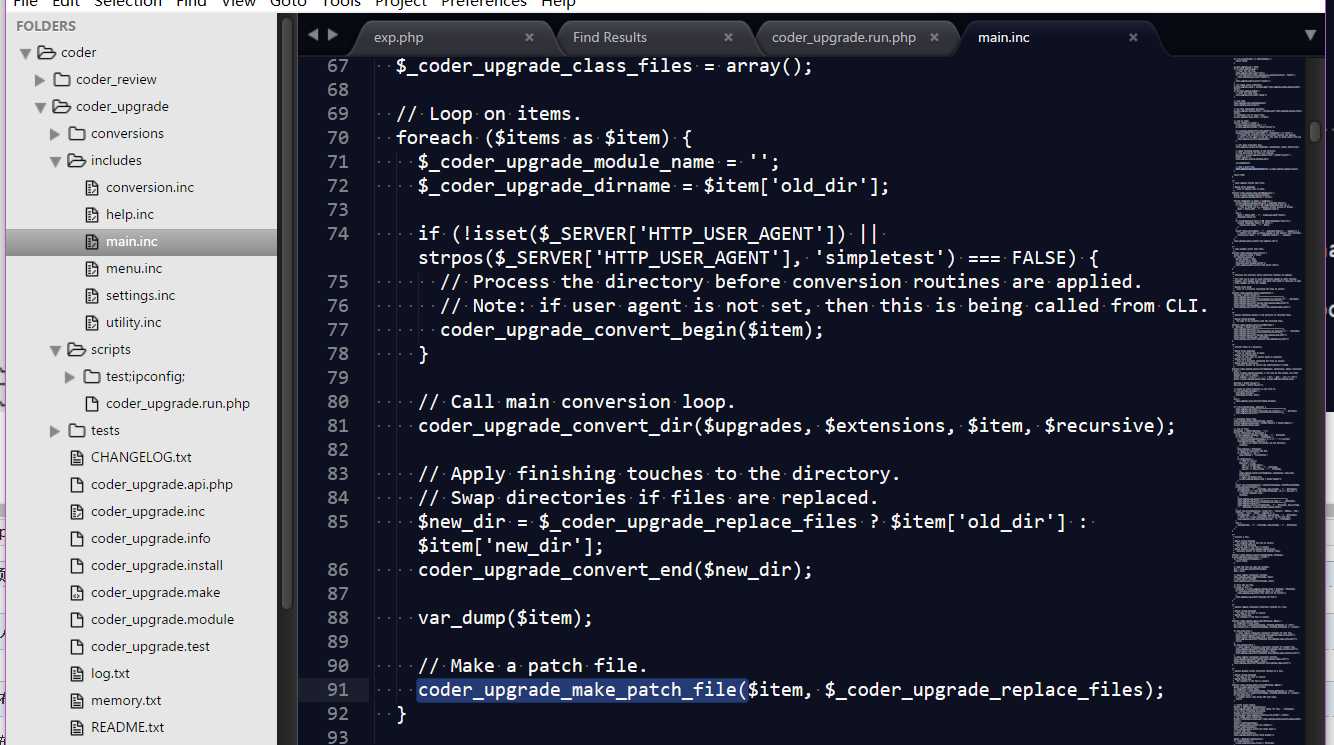Click the coder_upgrade.run.php sidebar file icon

pos(92,403)
